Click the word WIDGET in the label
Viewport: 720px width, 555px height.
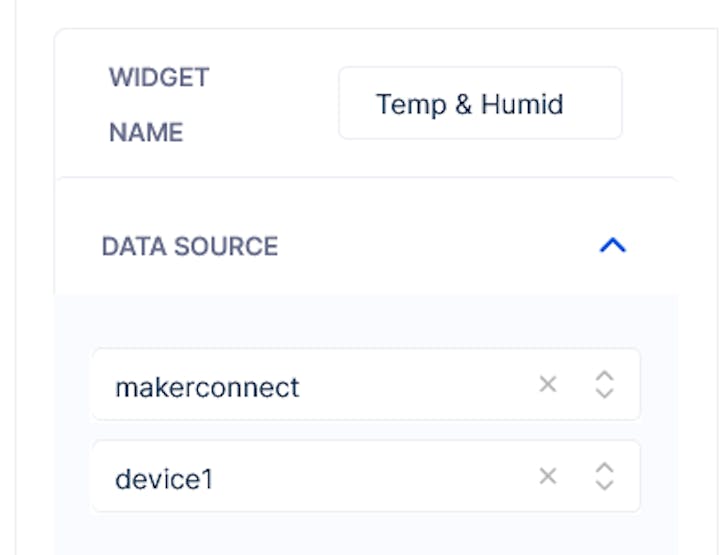coord(159,78)
